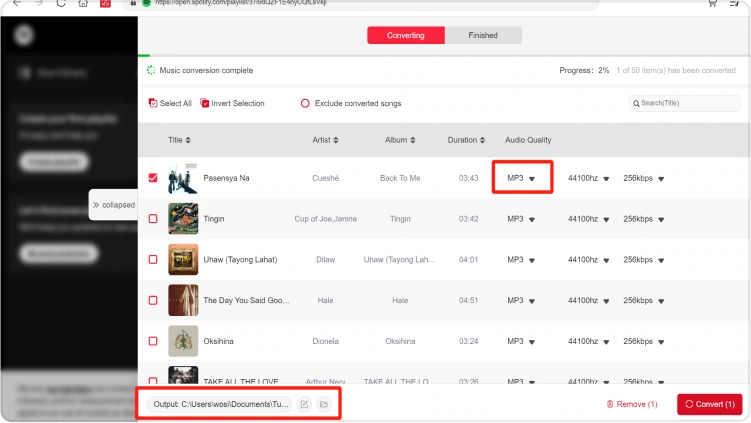
Task: Go back with the left arrow icon
Action: coord(17,3)
